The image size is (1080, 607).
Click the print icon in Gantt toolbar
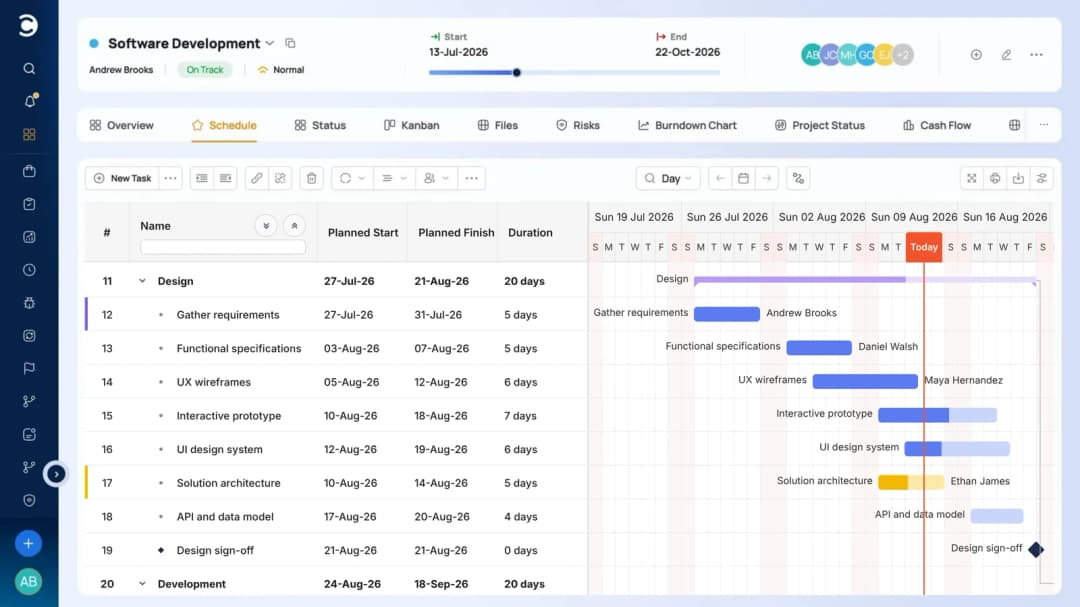[x=995, y=178]
